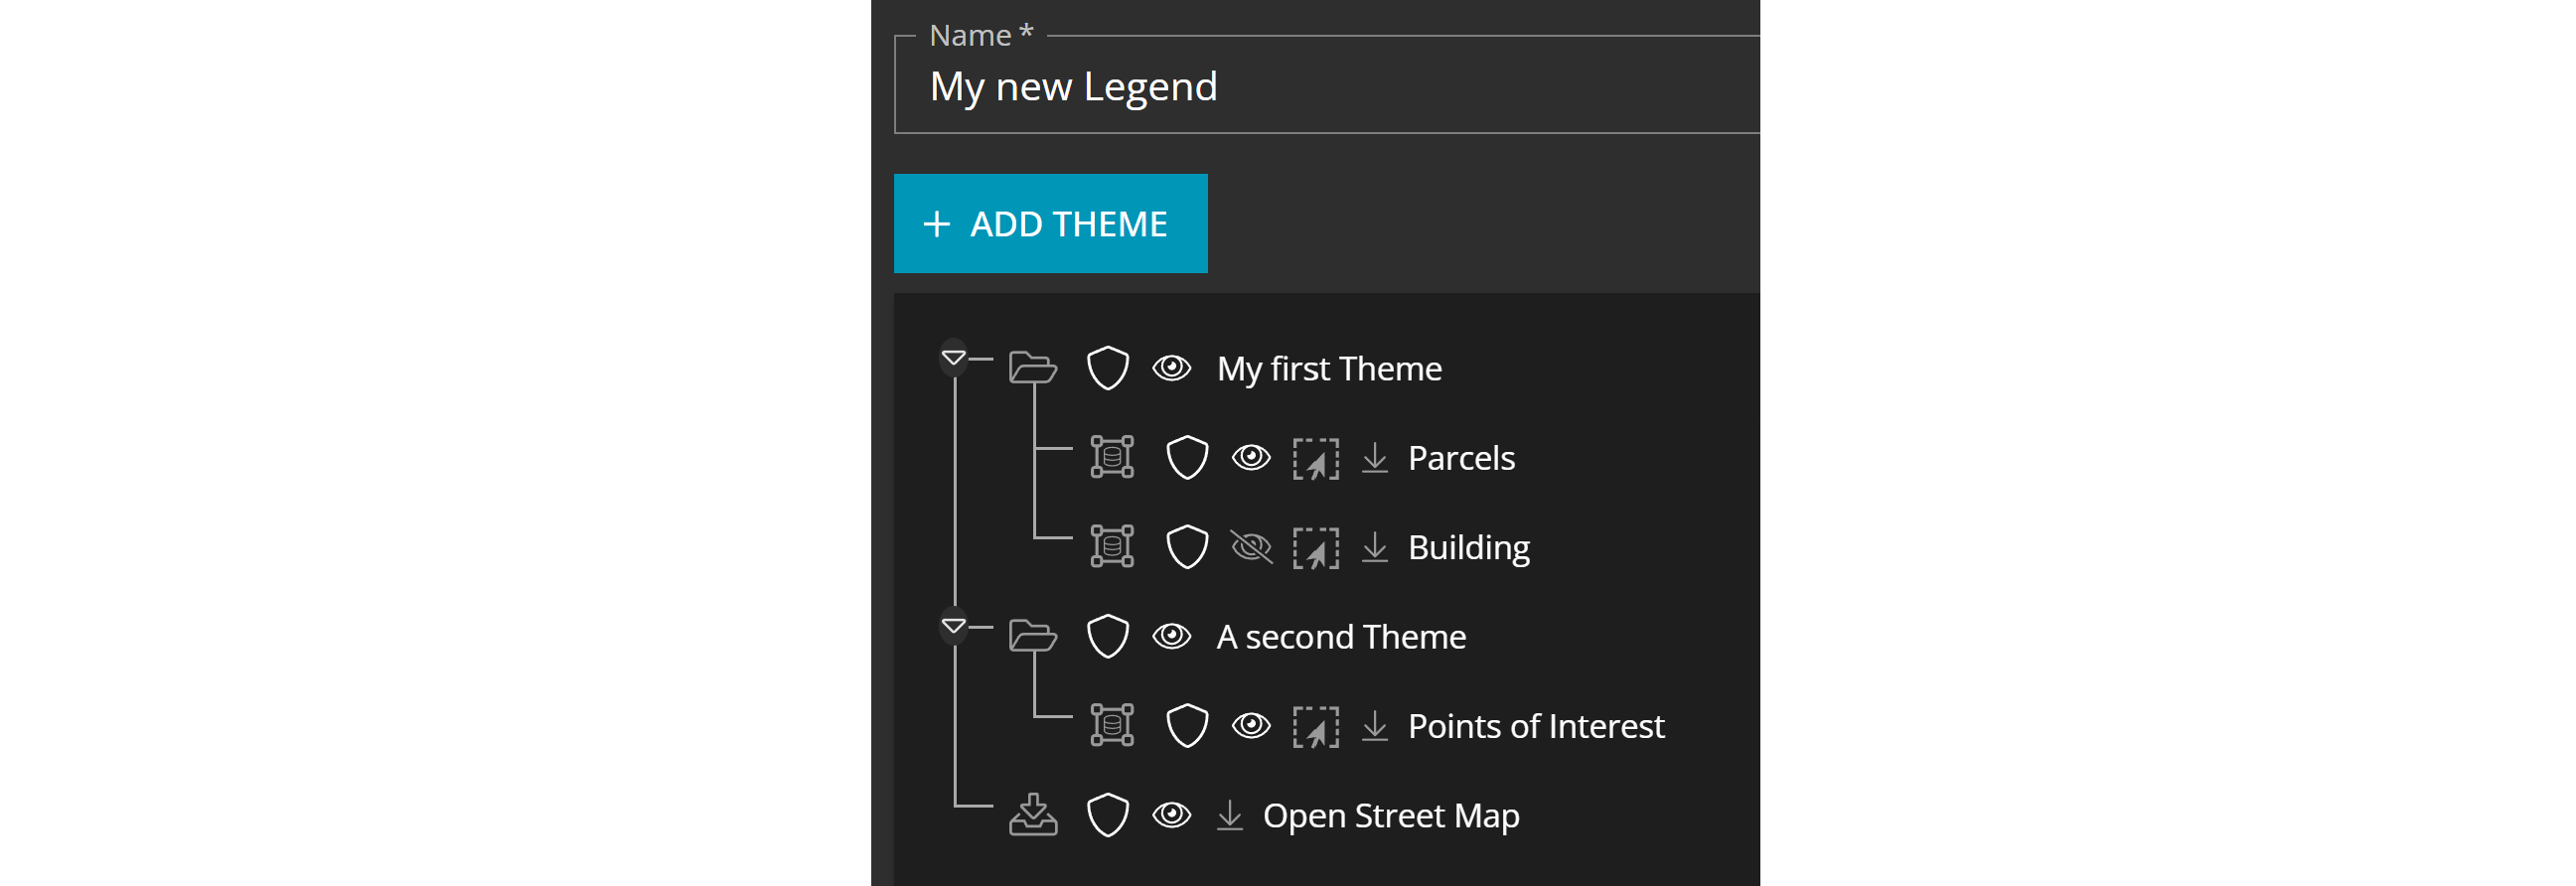Toggle selectable icon of Parcels layer
The width and height of the screenshot is (2576, 886).
coord(1316,459)
